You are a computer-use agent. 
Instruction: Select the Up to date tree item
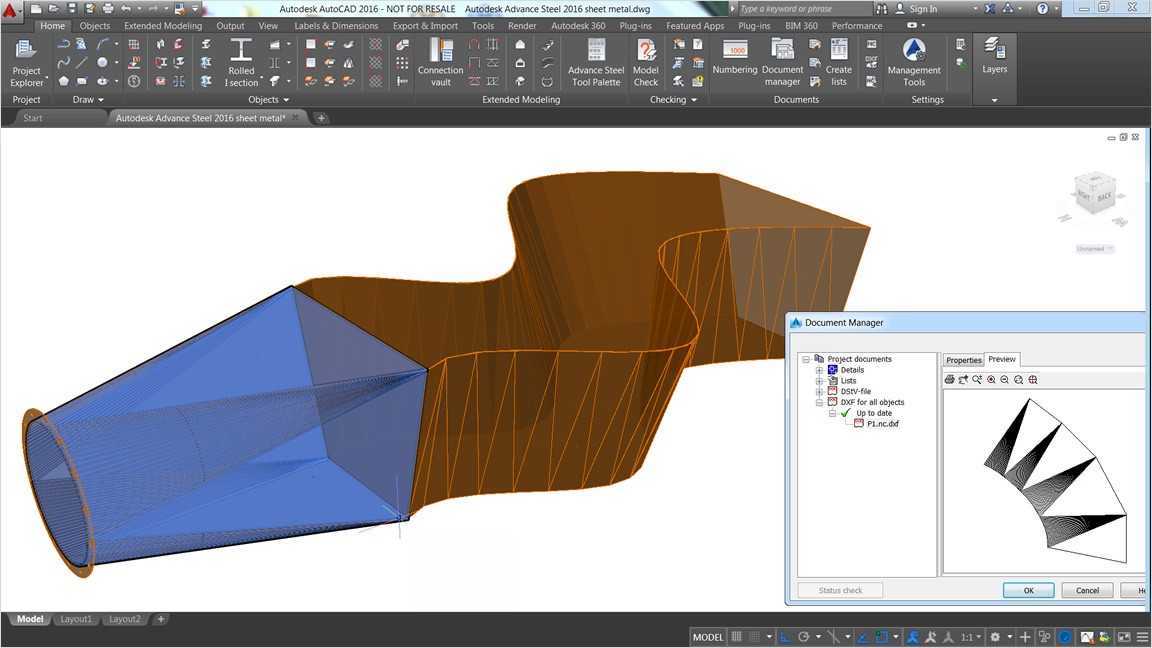point(874,413)
